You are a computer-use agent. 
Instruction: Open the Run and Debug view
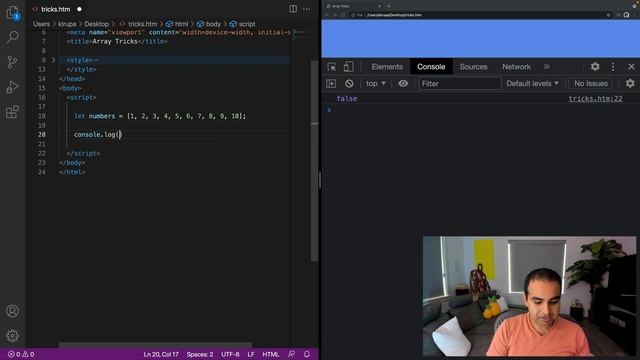[13, 87]
